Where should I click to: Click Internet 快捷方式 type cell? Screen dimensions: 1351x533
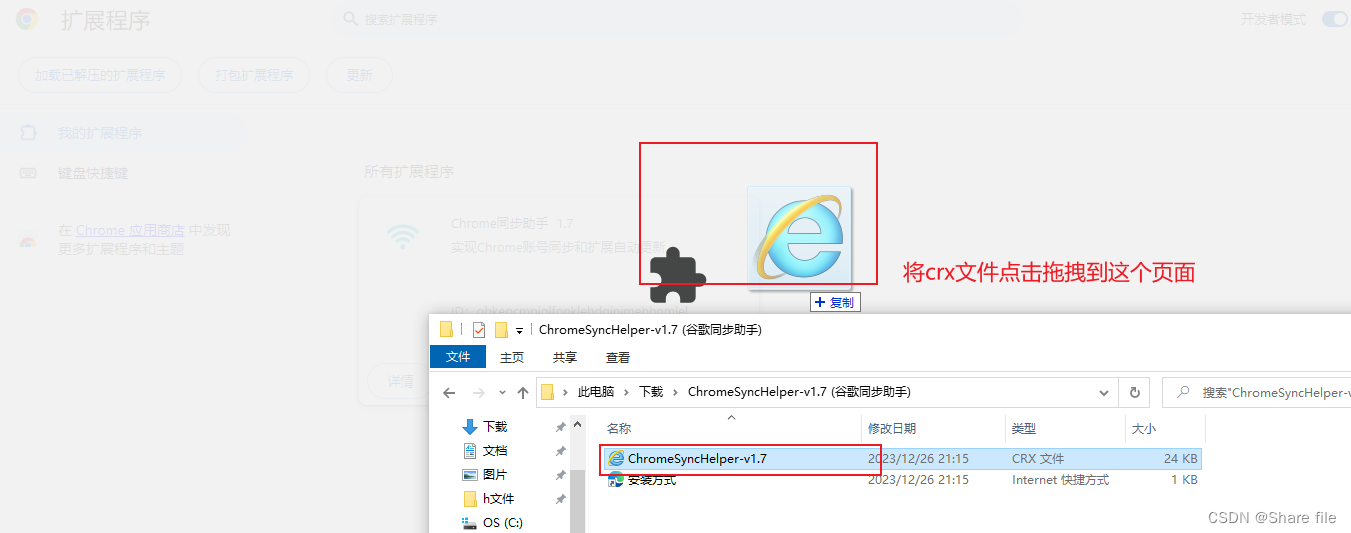[1060, 480]
